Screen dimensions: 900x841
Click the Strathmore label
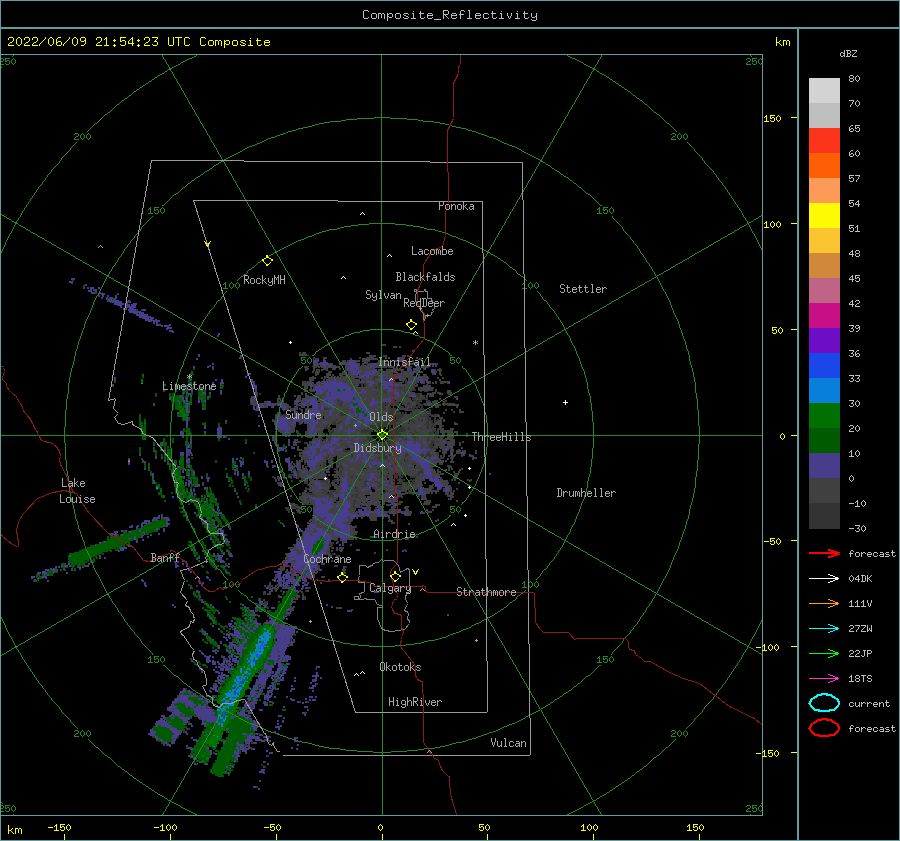point(486,592)
